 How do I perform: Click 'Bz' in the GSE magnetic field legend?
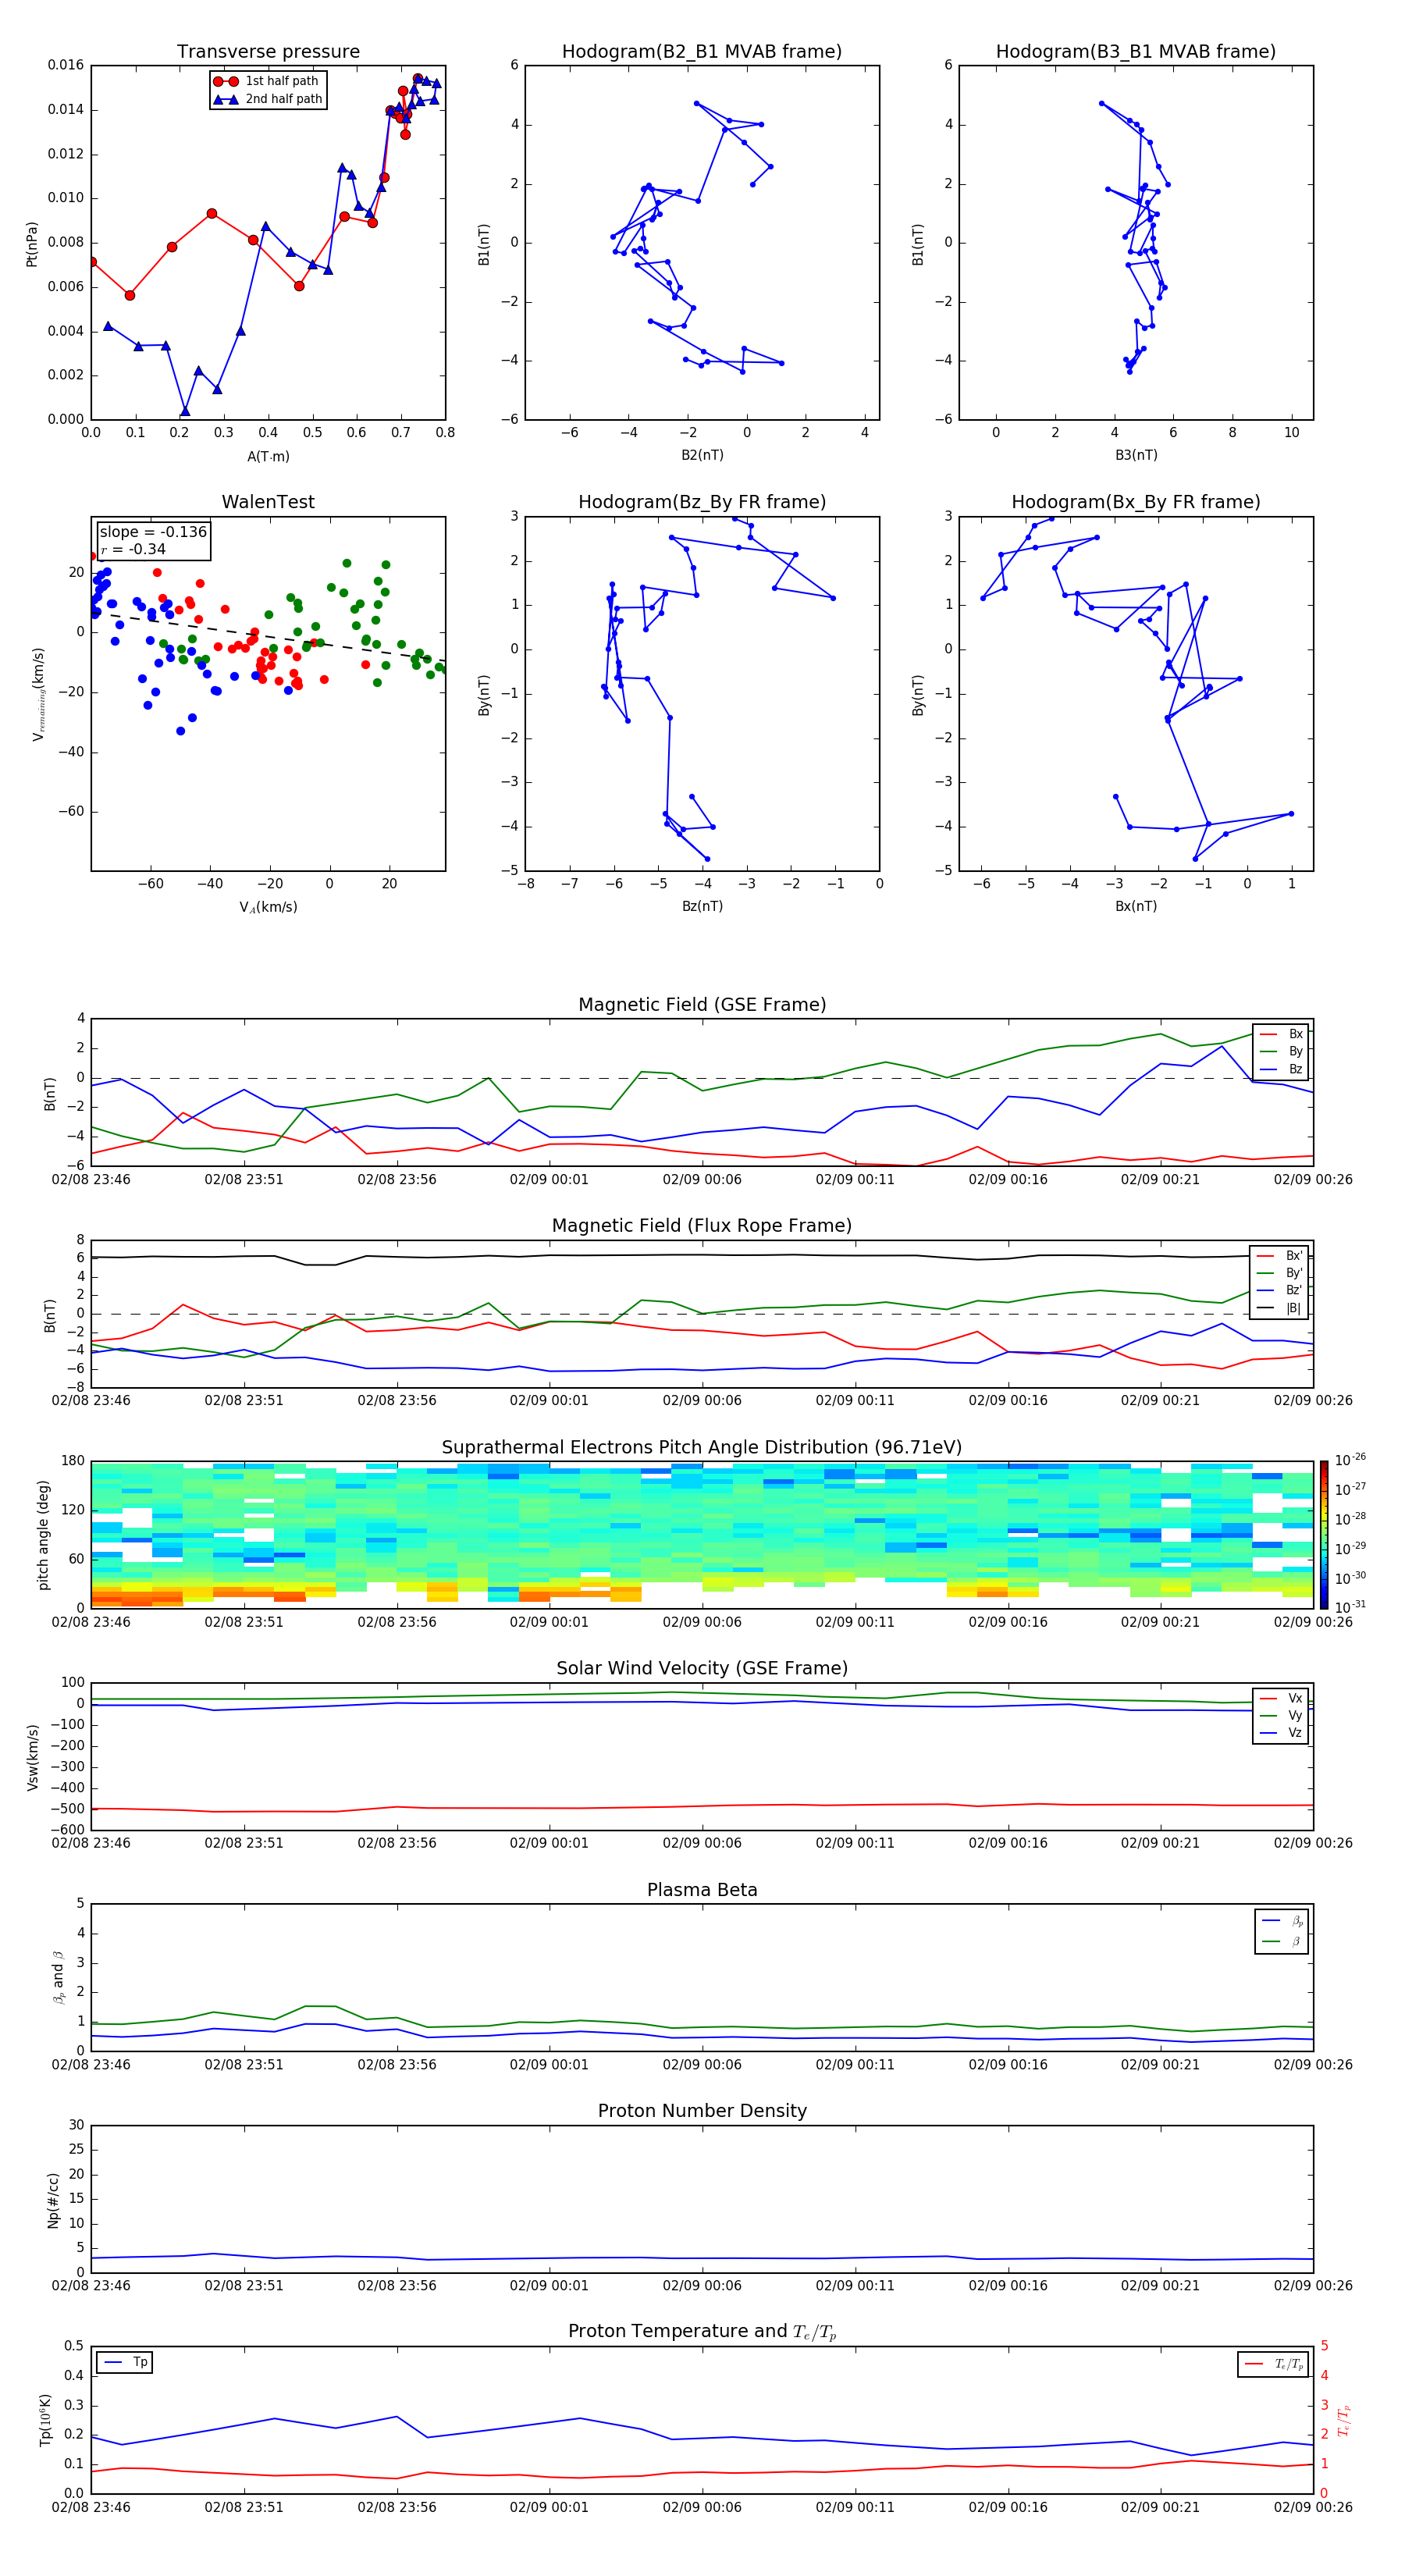point(1295,1069)
